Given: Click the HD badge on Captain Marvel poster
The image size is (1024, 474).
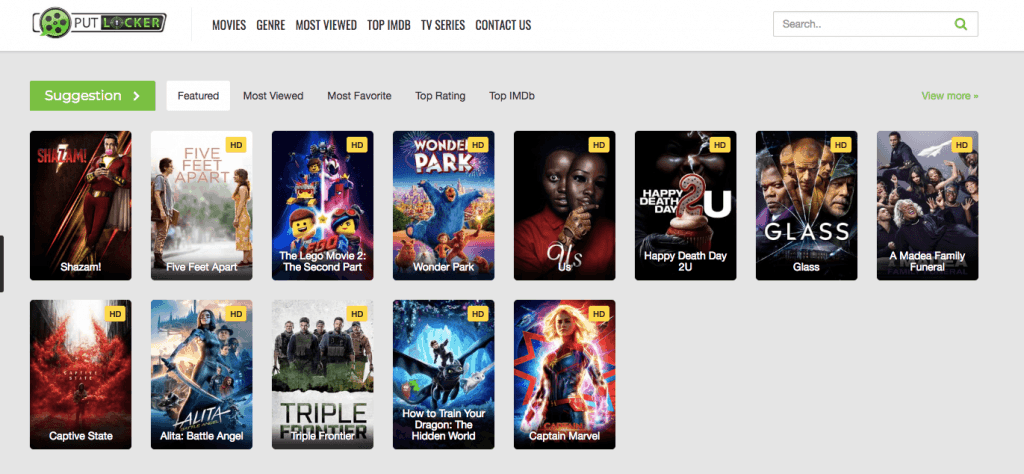Looking at the screenshot, I should (600, 314).
